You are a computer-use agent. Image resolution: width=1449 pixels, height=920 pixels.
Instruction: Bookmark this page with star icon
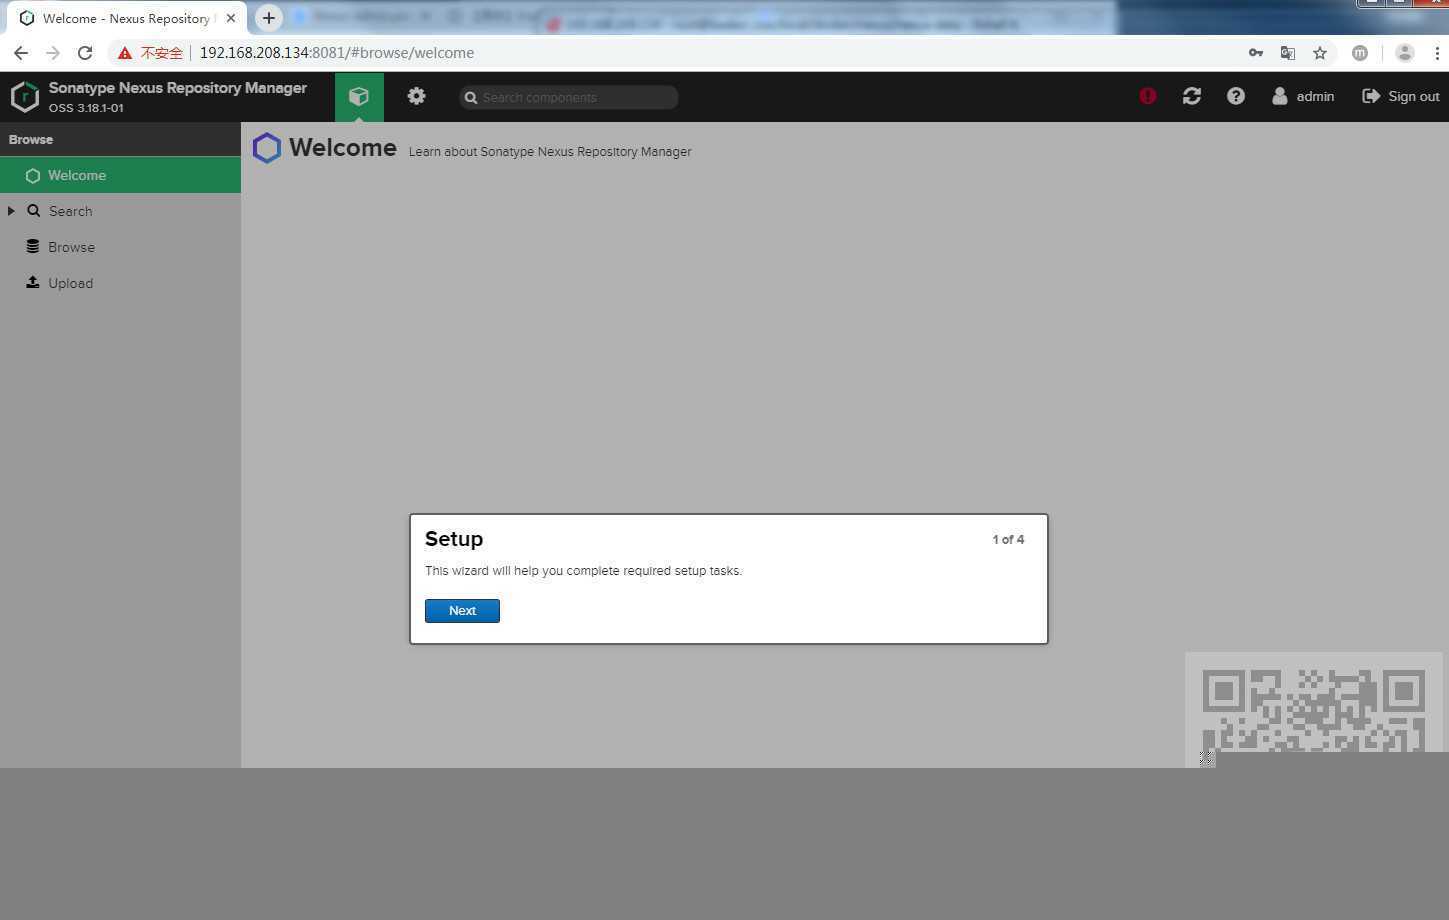click(x=1320, y=53)
